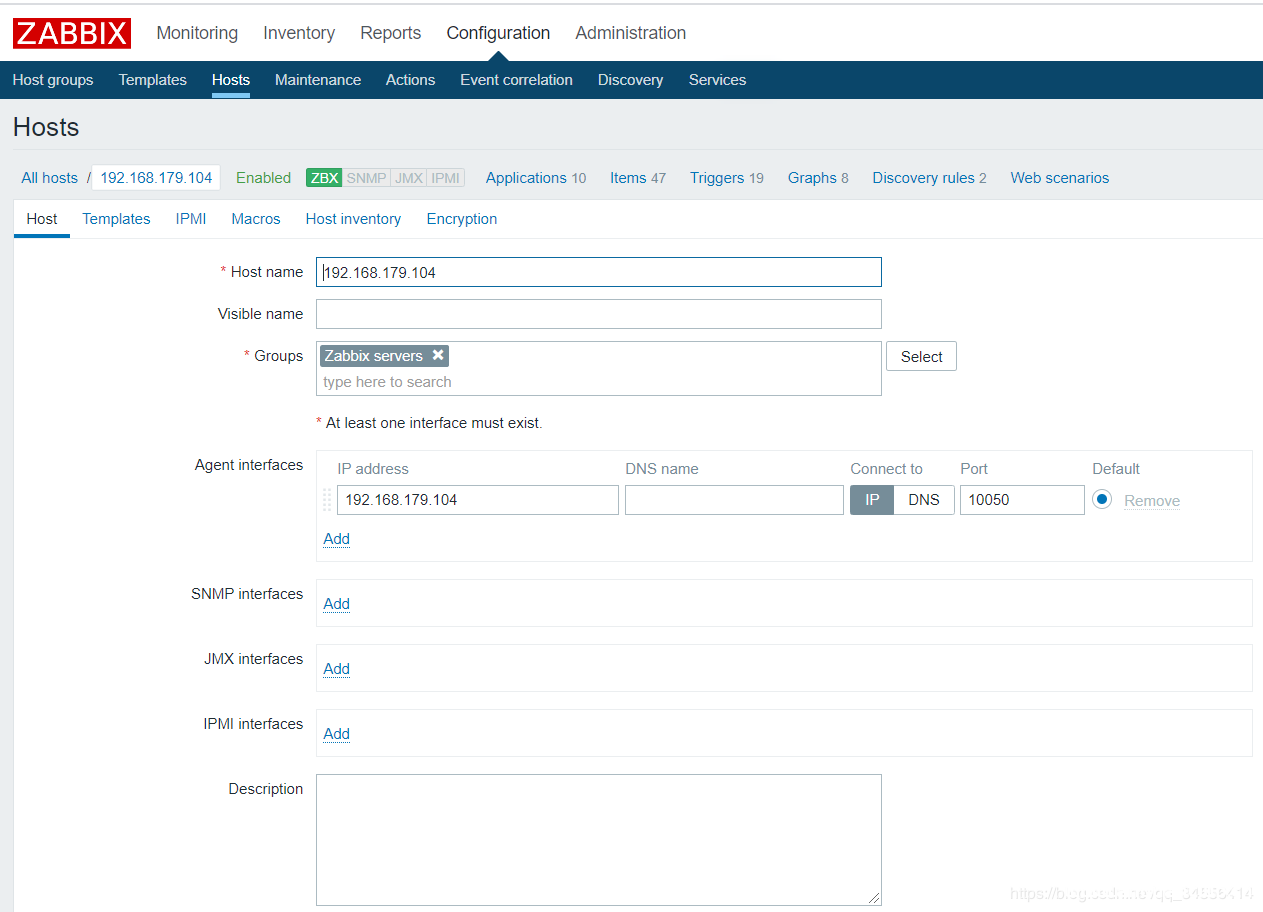The width and height of the screenshot is (1263, 912).
Task: Click the green ZBX availability icon
Action: click(x=323, y=177)
